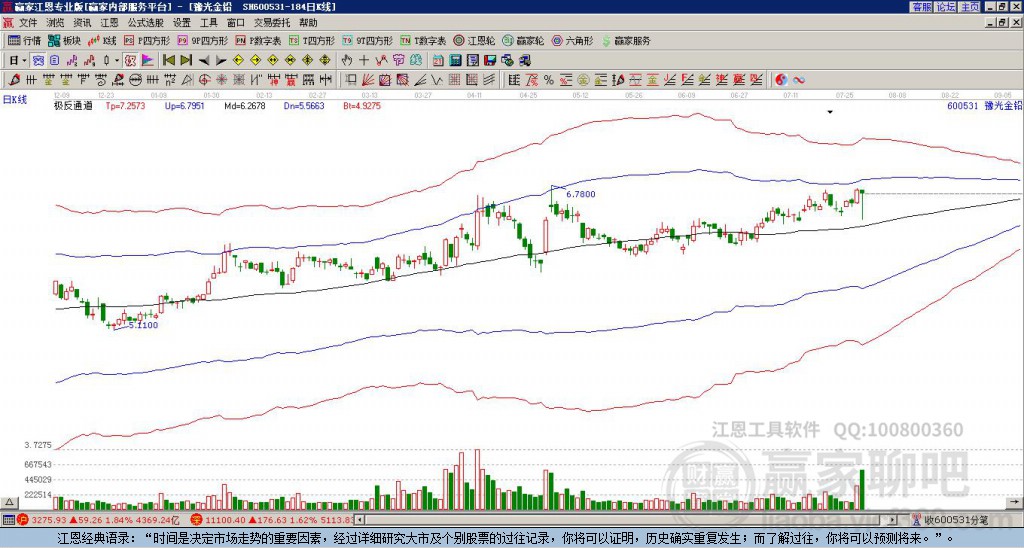
Task: Click the 5.1100 low price label
Action: click(x=143, y=325)
